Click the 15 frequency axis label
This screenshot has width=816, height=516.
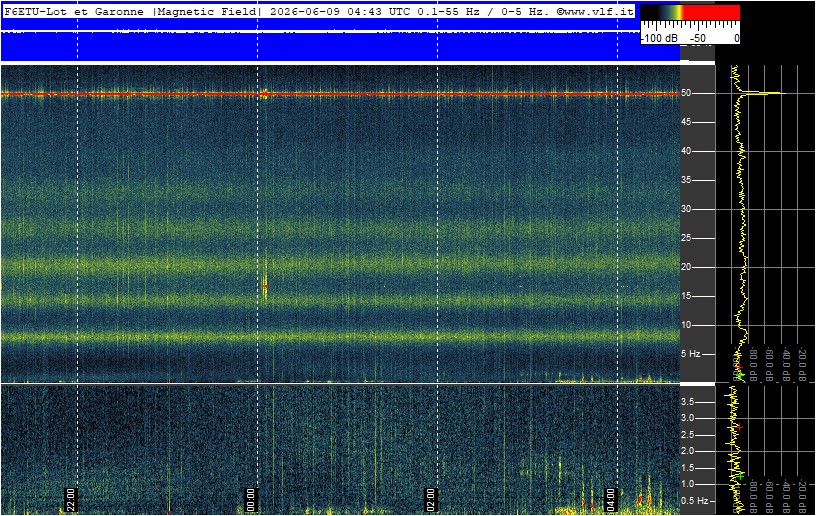686,295
